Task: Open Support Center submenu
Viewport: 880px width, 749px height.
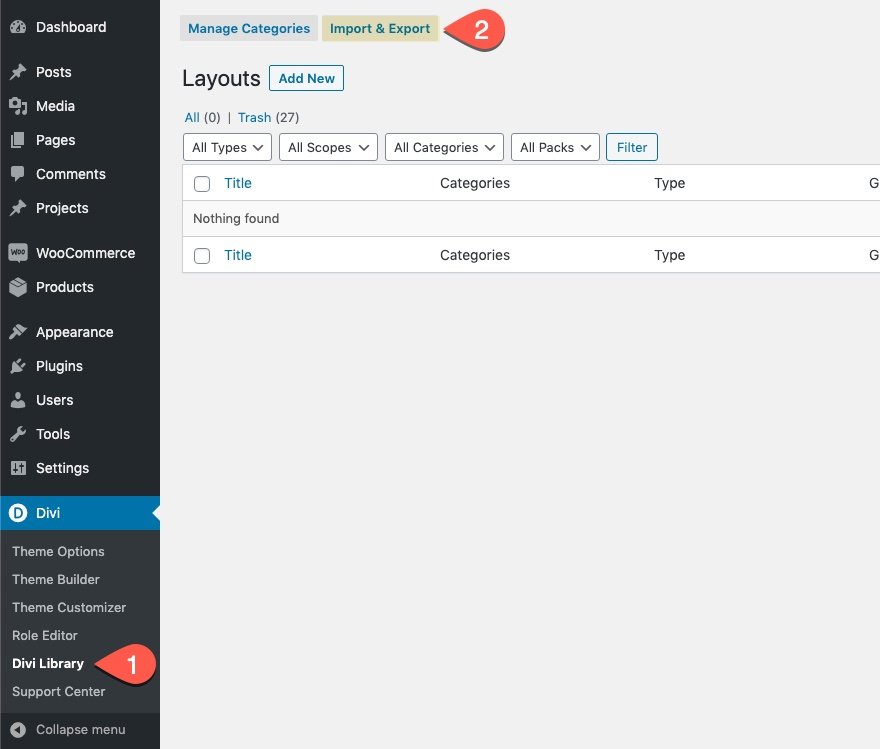Action: [58, 692]
